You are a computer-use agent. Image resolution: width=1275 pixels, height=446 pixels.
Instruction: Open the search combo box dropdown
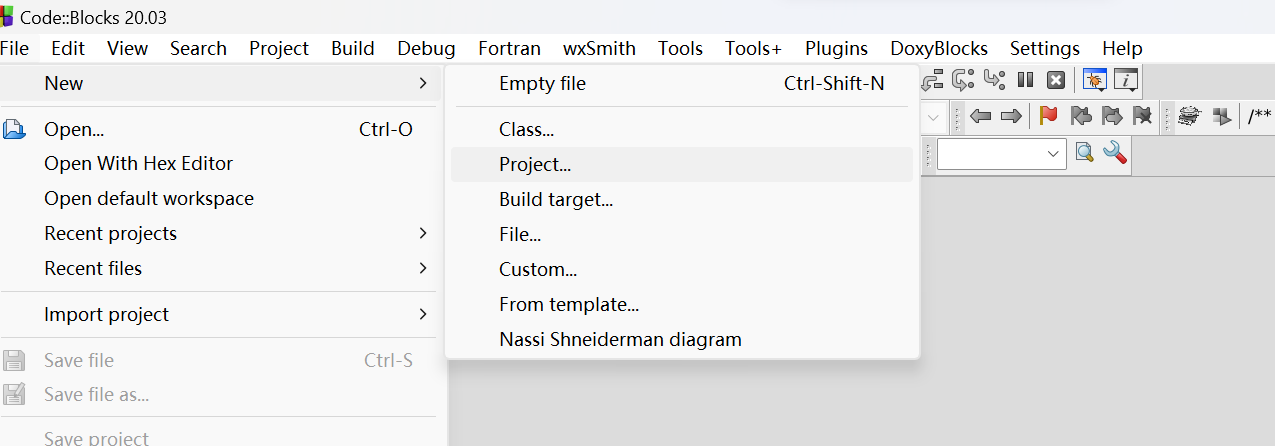pyautogui.click(x=1054, y=154)
